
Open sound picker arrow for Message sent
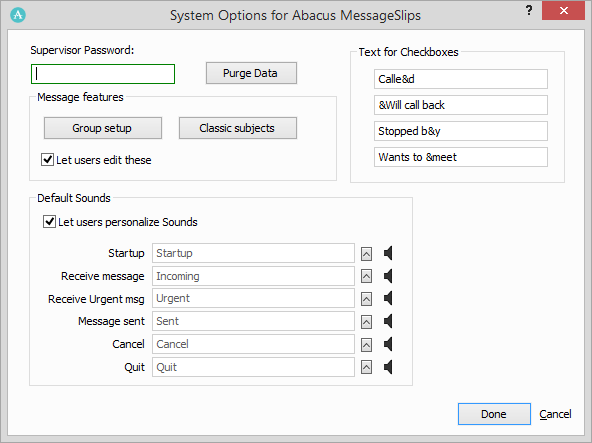click(366, 322)
